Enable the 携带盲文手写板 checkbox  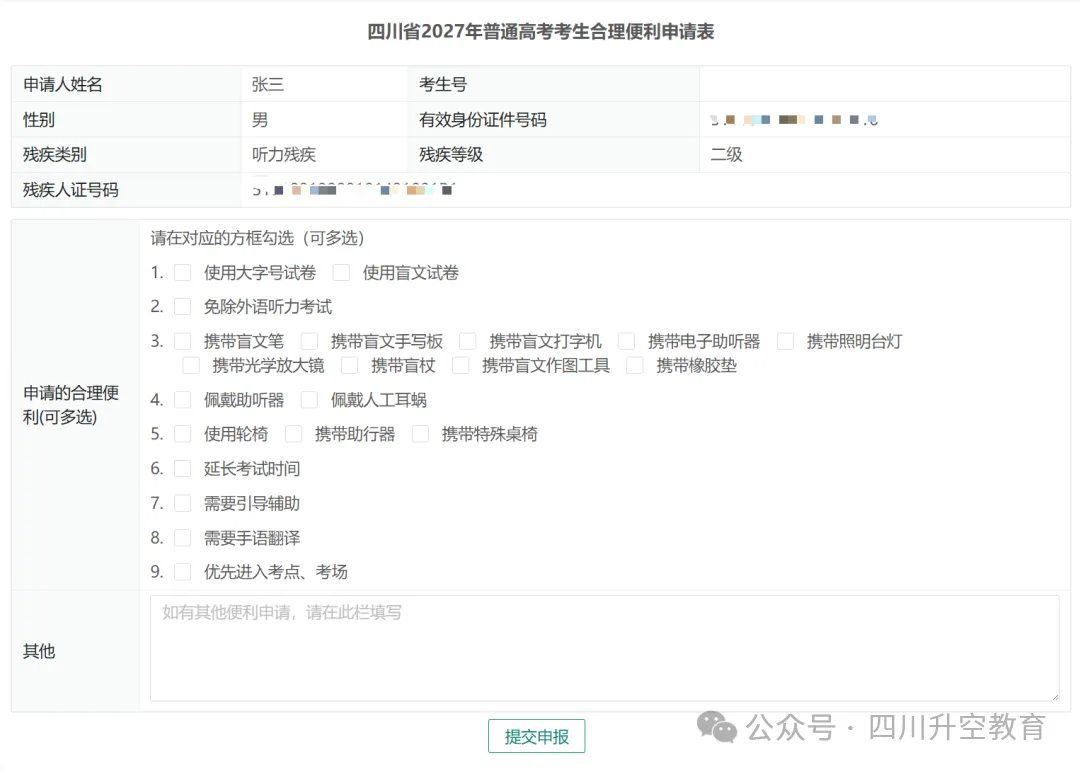tap(309, 341)
